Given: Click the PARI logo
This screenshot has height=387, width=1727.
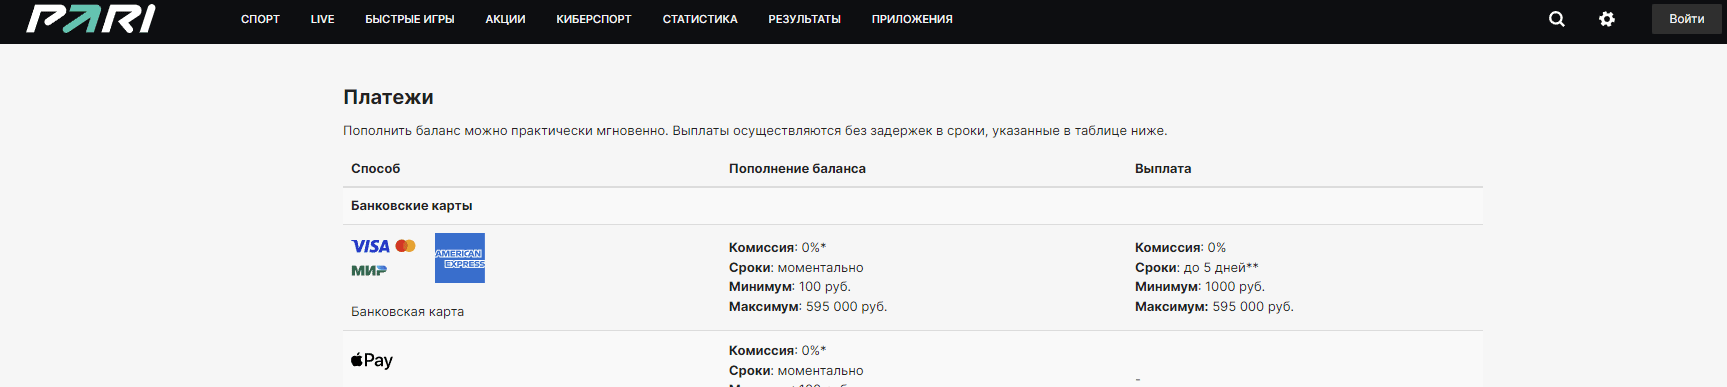Looking at the screenshot, I should (x=91, y=19).
